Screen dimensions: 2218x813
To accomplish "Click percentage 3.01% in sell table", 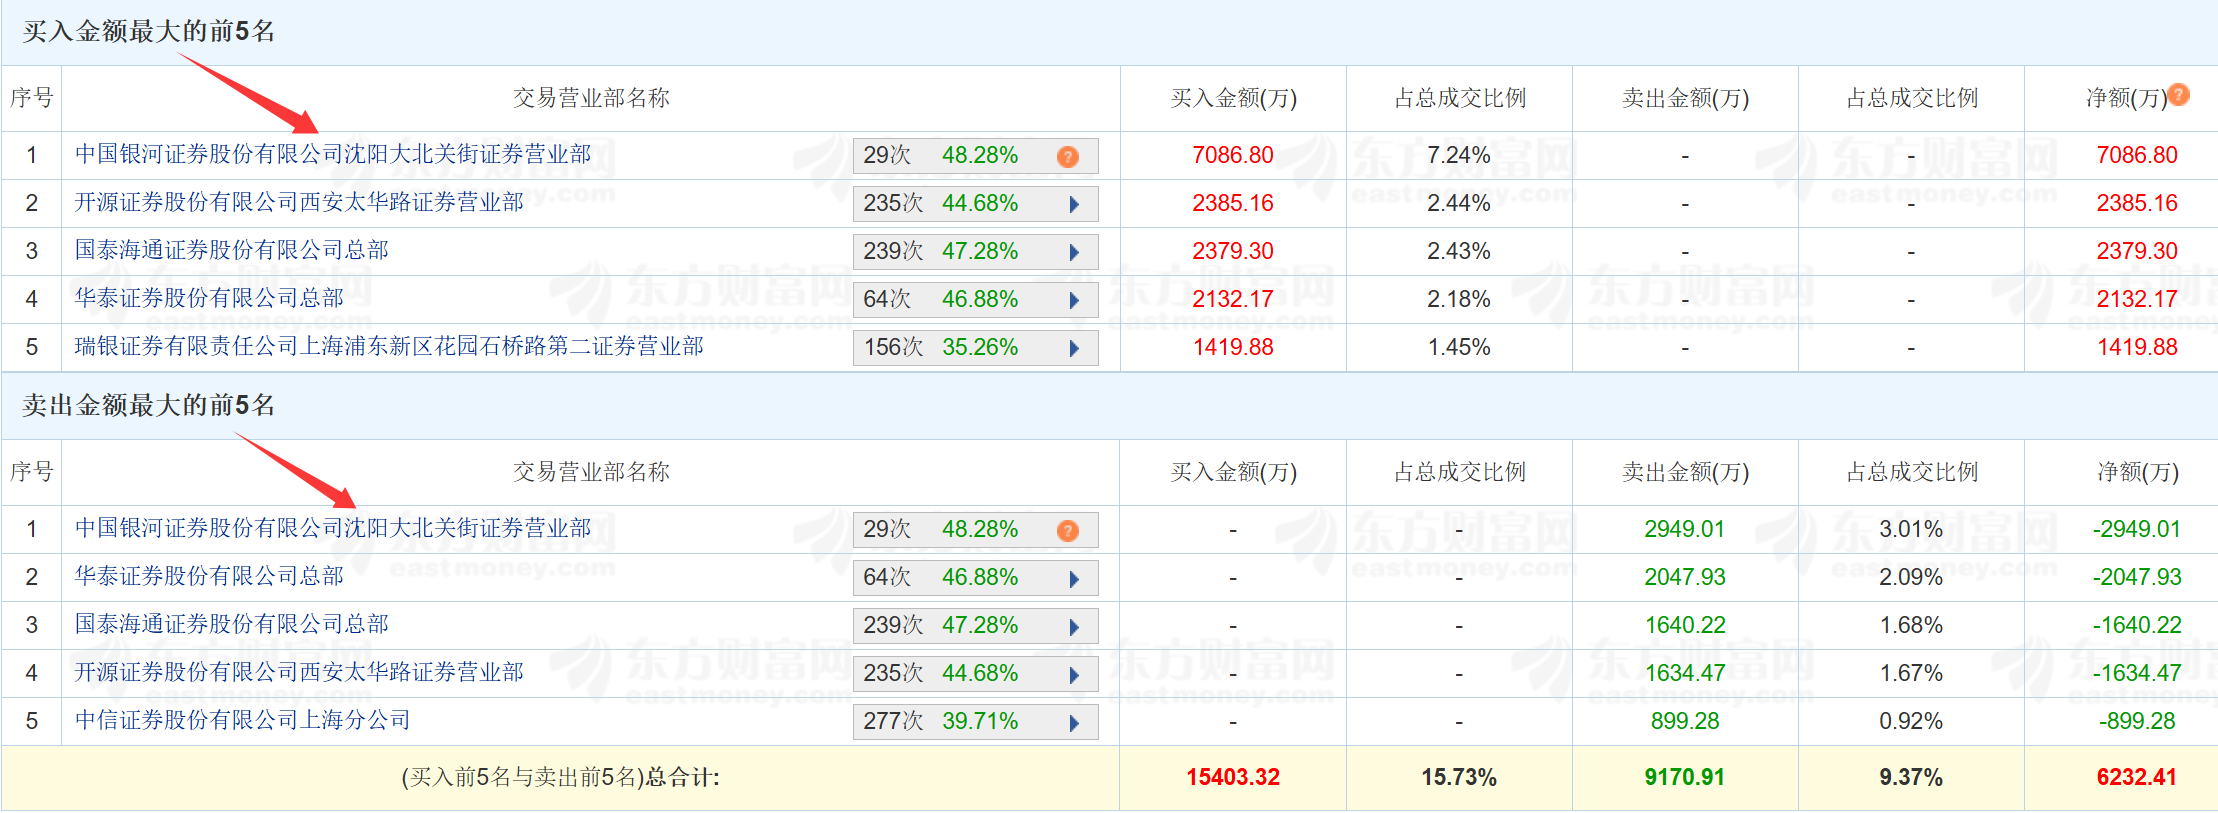I will tap(1911, 529).
